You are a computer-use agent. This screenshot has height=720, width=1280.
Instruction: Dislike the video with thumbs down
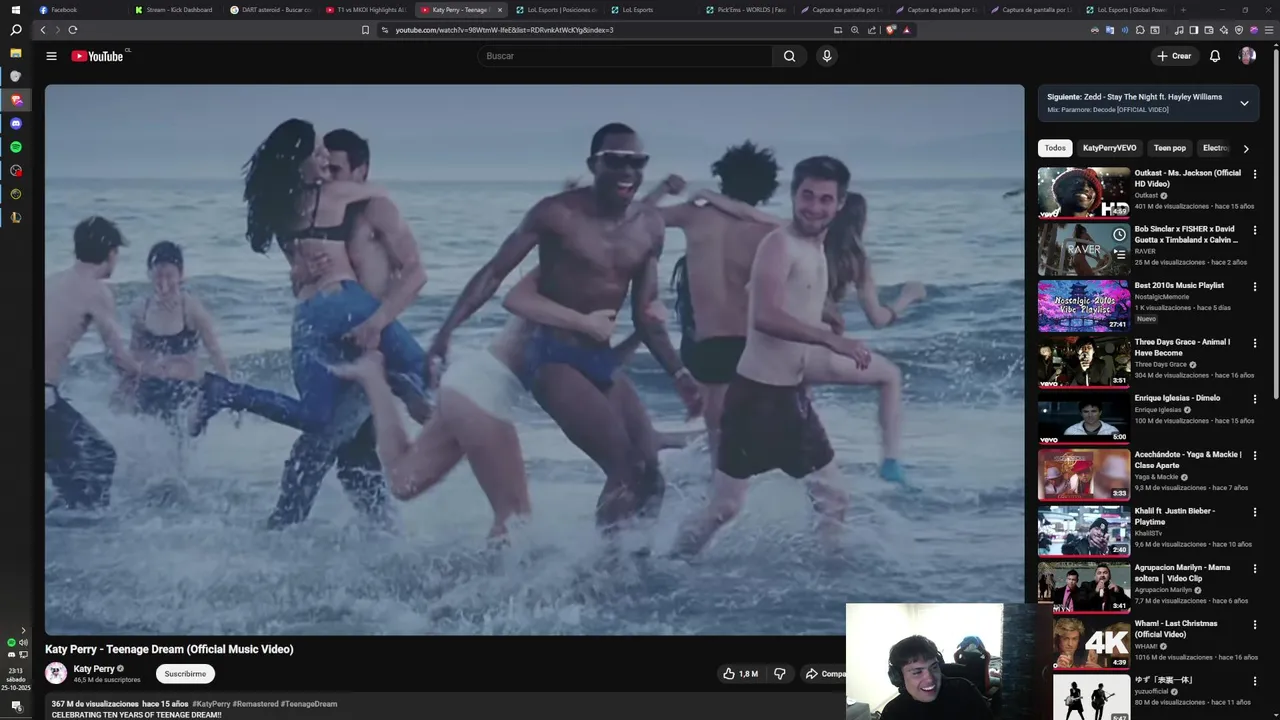tap(780, 674)
